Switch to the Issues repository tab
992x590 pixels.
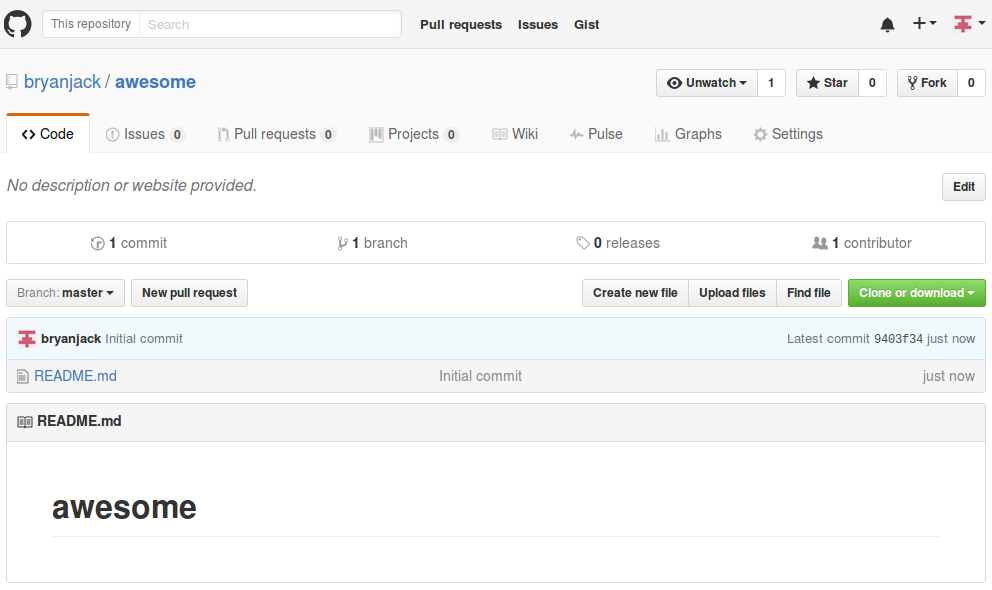(x=145, y=134)
